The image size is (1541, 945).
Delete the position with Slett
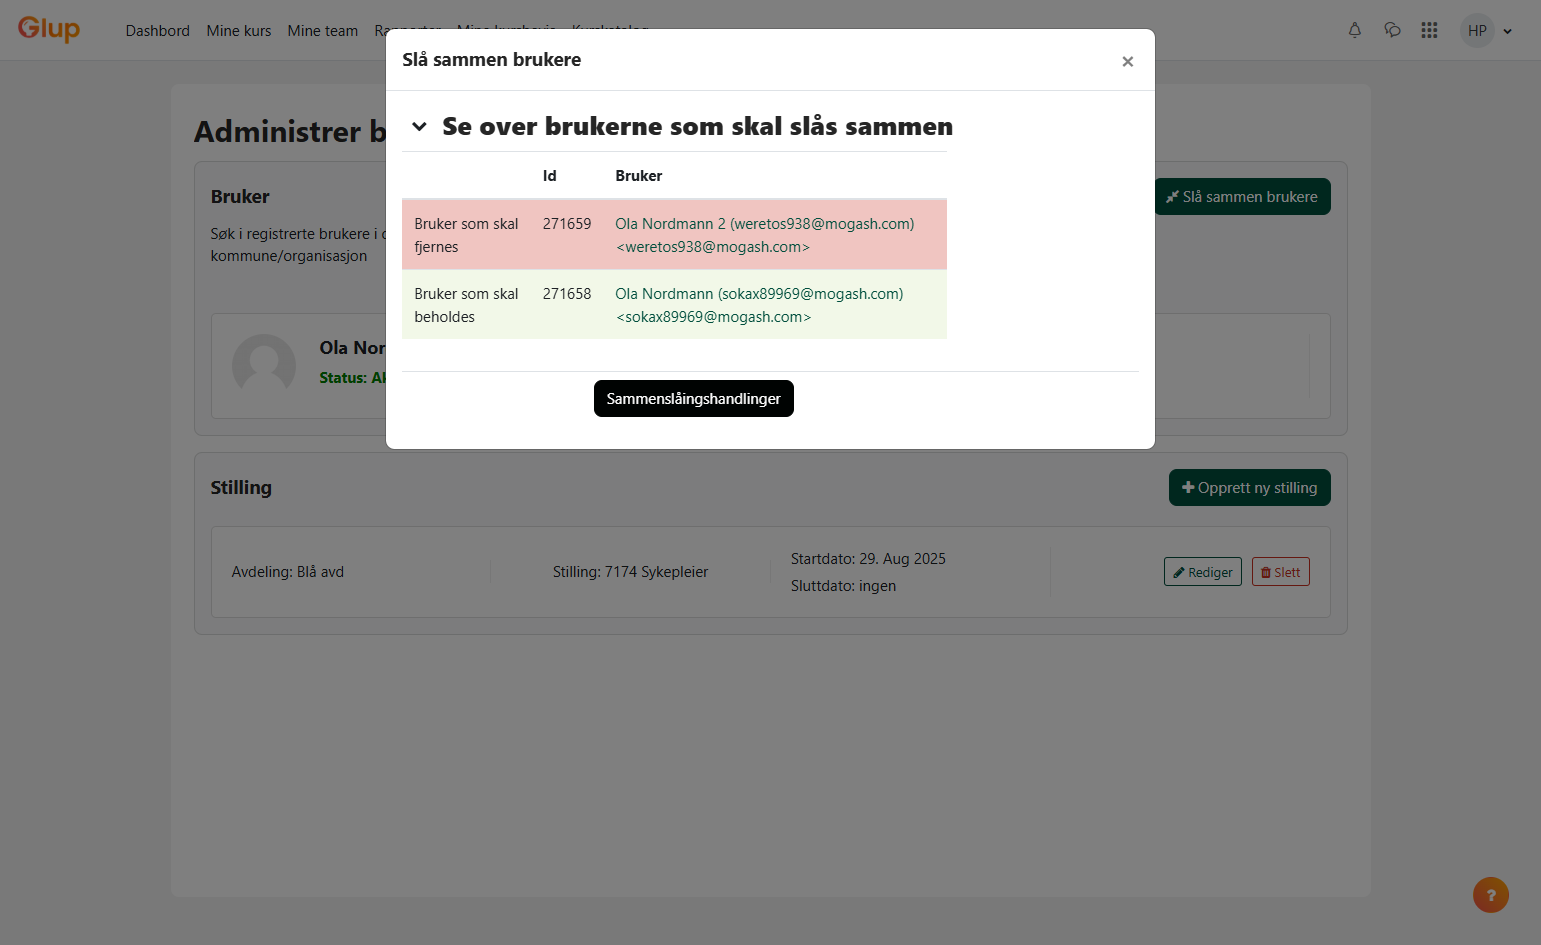pyautogui.click(x=1281, y=572)
